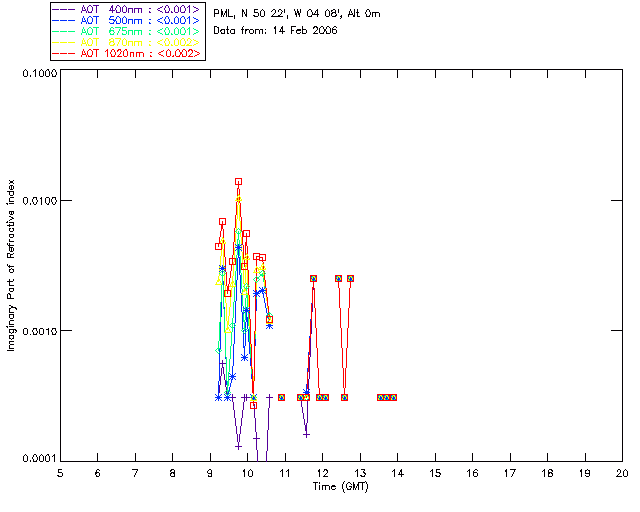The image size is (640, 512).
Task: Click the x-axis tick label 5
Action: point(60,473)
